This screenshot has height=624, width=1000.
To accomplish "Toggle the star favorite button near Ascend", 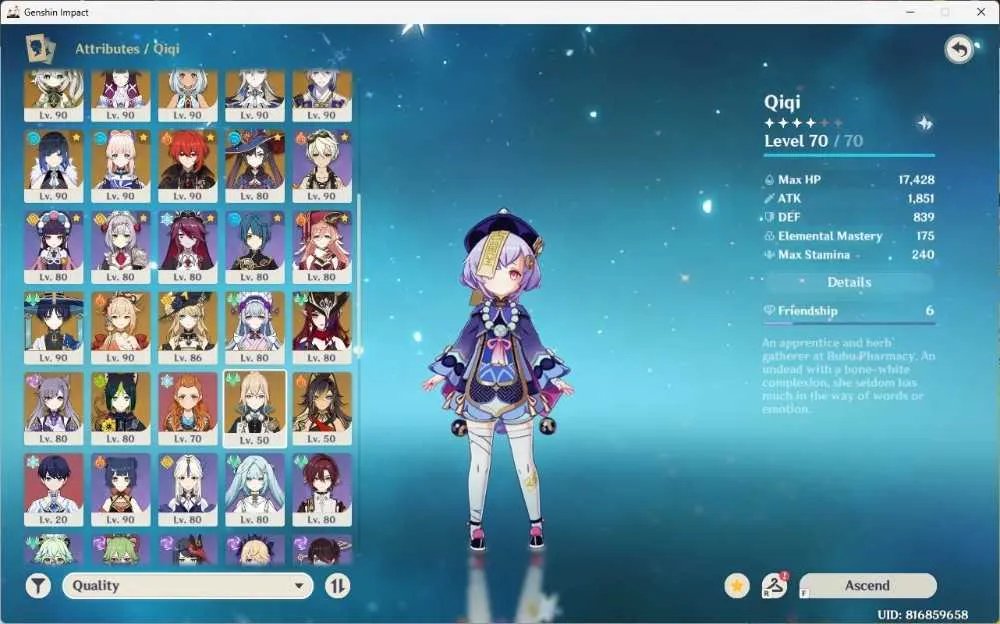I will (x=737, y=585).
